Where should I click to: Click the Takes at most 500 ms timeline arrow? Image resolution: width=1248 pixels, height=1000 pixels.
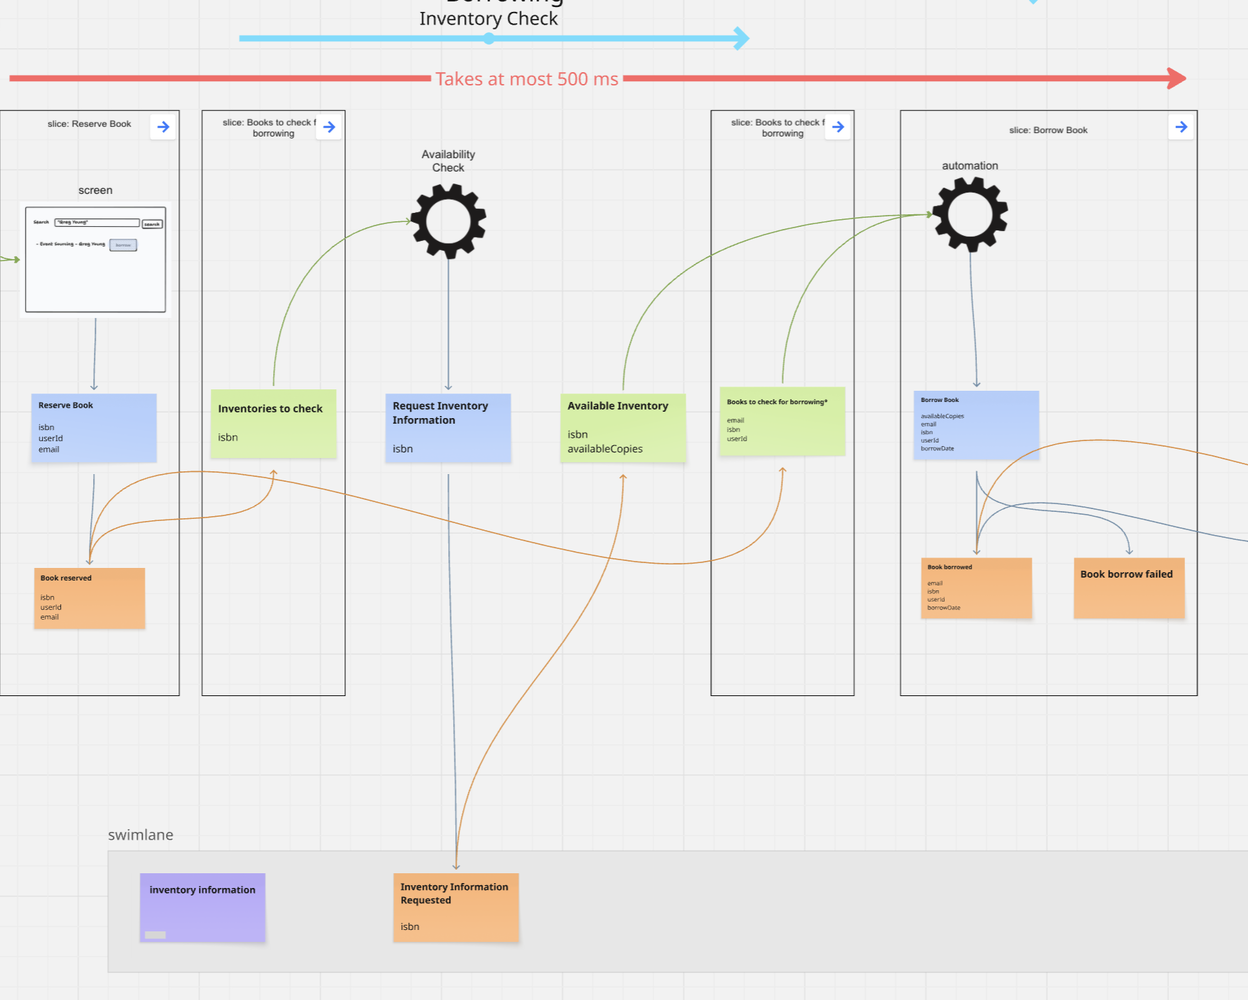[x=527, y=78]
